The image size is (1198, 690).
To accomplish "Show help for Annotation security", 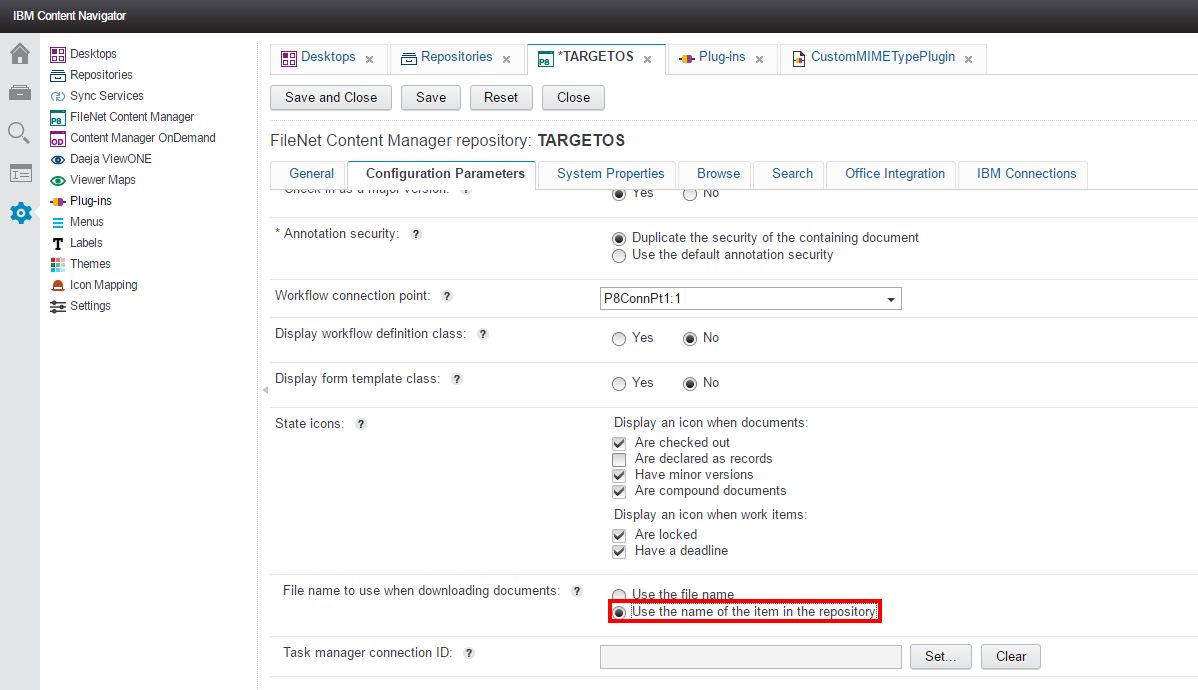I will [x=416, y=234].
